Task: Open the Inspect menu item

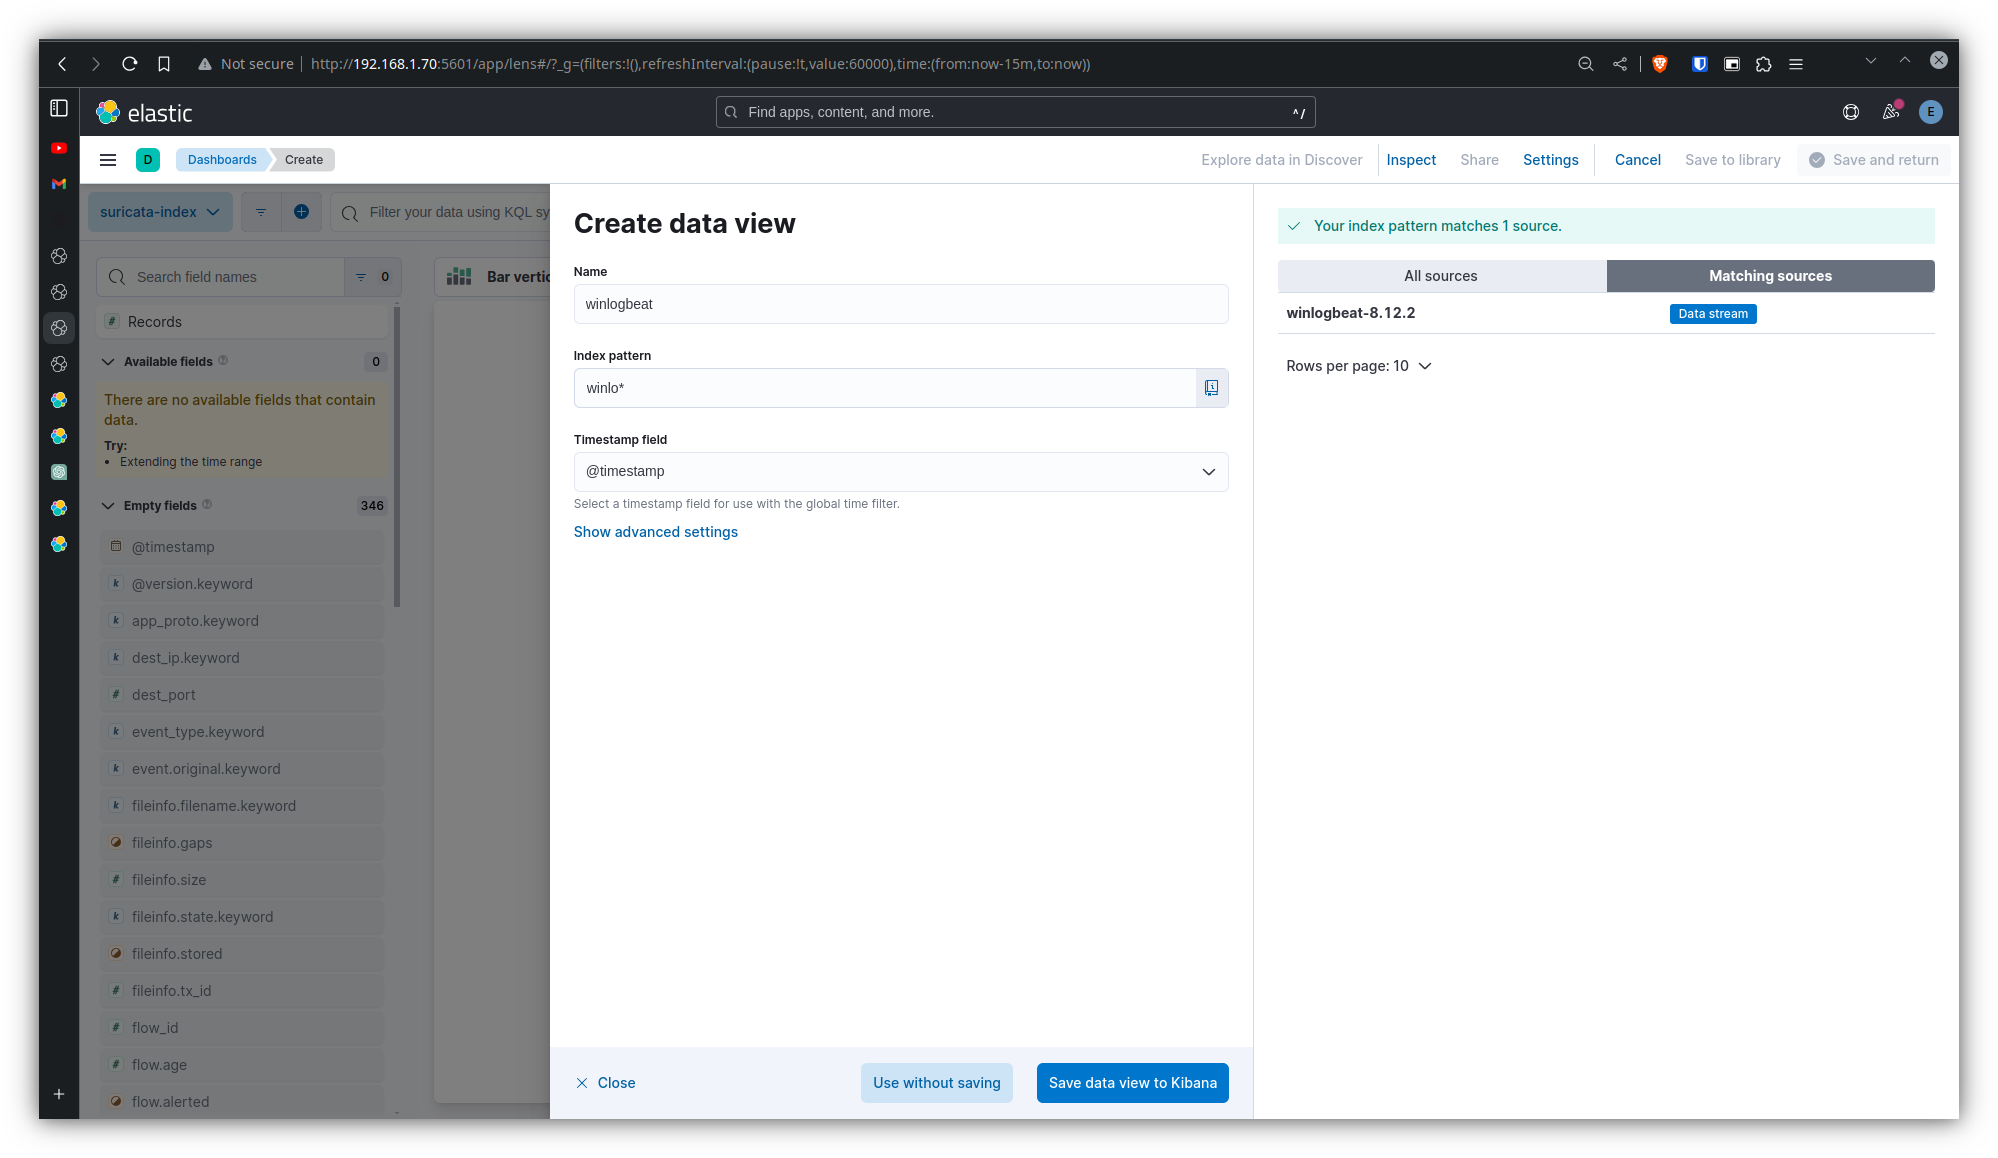Action: point(1410,160)
